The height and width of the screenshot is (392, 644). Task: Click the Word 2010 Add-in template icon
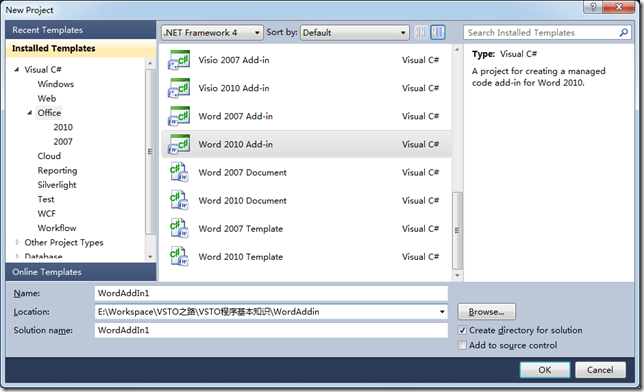coord(179,144)
